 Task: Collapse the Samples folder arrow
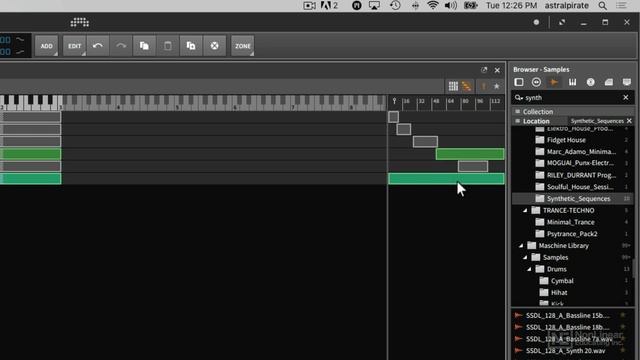coord(525,258)
